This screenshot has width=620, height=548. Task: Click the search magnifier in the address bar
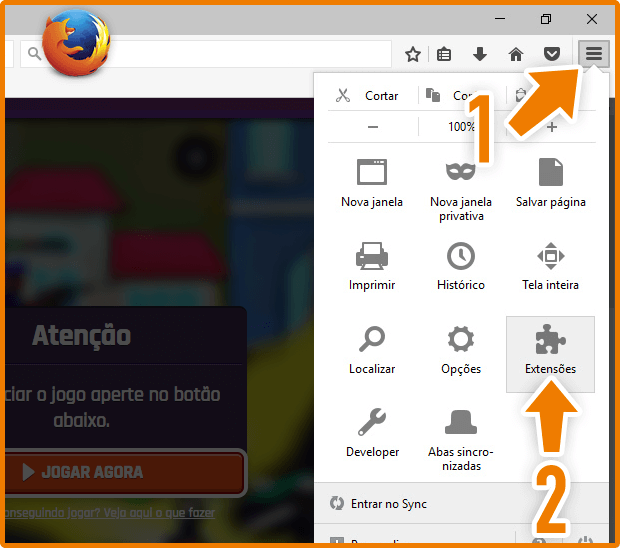click(34, 54)
